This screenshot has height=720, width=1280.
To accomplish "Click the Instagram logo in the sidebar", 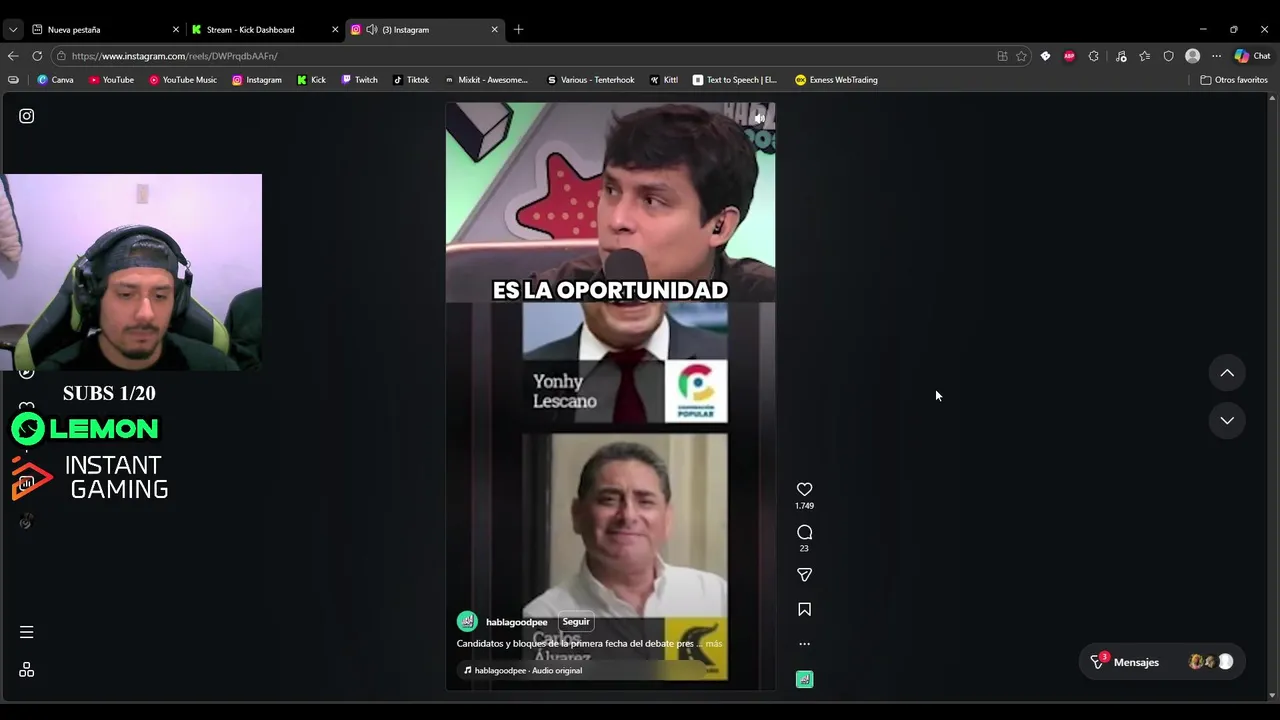I will click(x=27, y=116).
